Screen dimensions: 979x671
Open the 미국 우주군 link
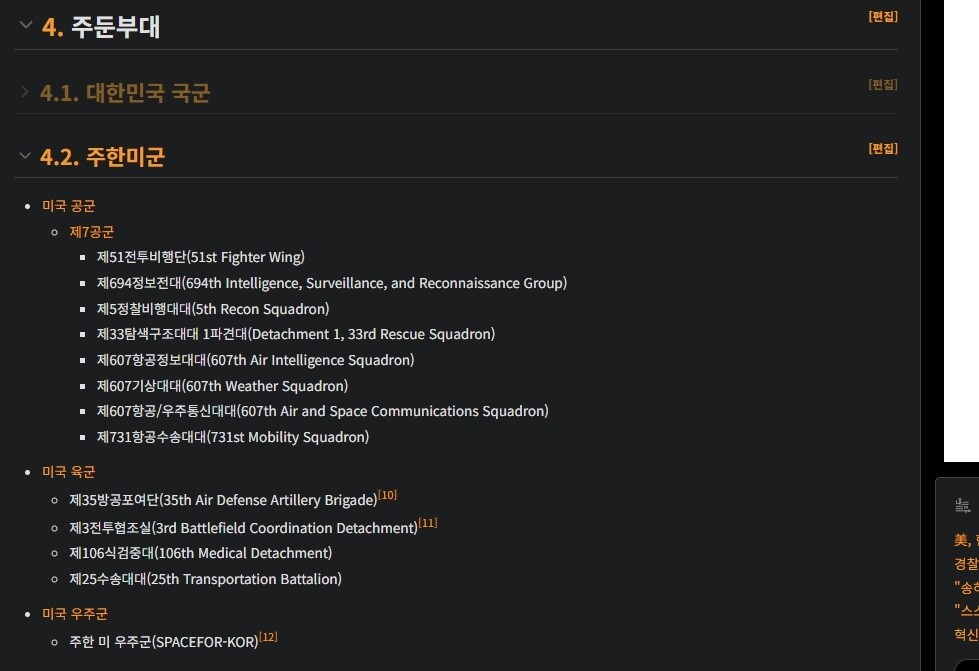[75, 614]
